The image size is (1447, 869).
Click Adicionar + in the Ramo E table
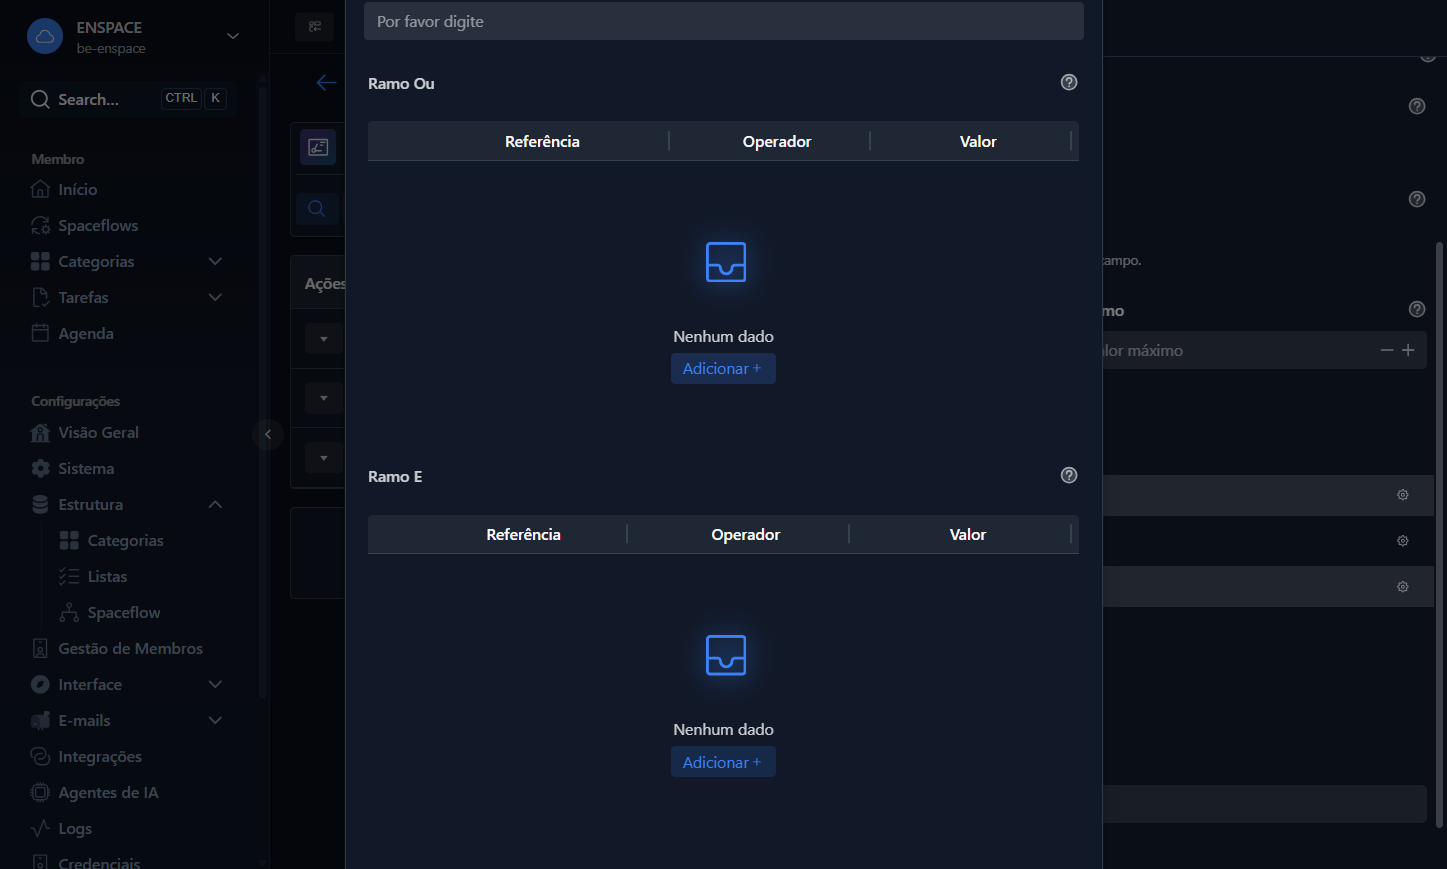coord(723,762)
